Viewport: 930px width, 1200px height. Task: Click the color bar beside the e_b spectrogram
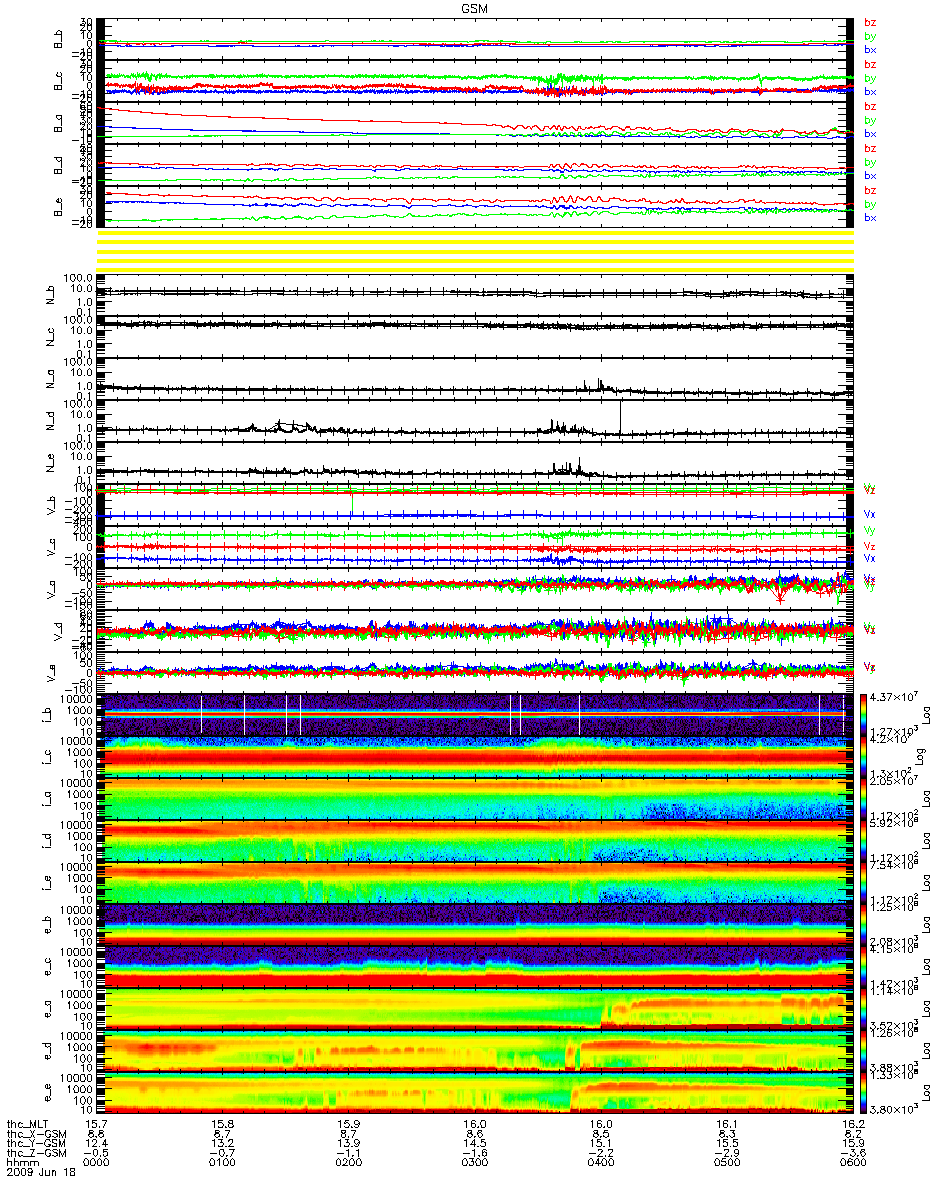tap(862, 924)
